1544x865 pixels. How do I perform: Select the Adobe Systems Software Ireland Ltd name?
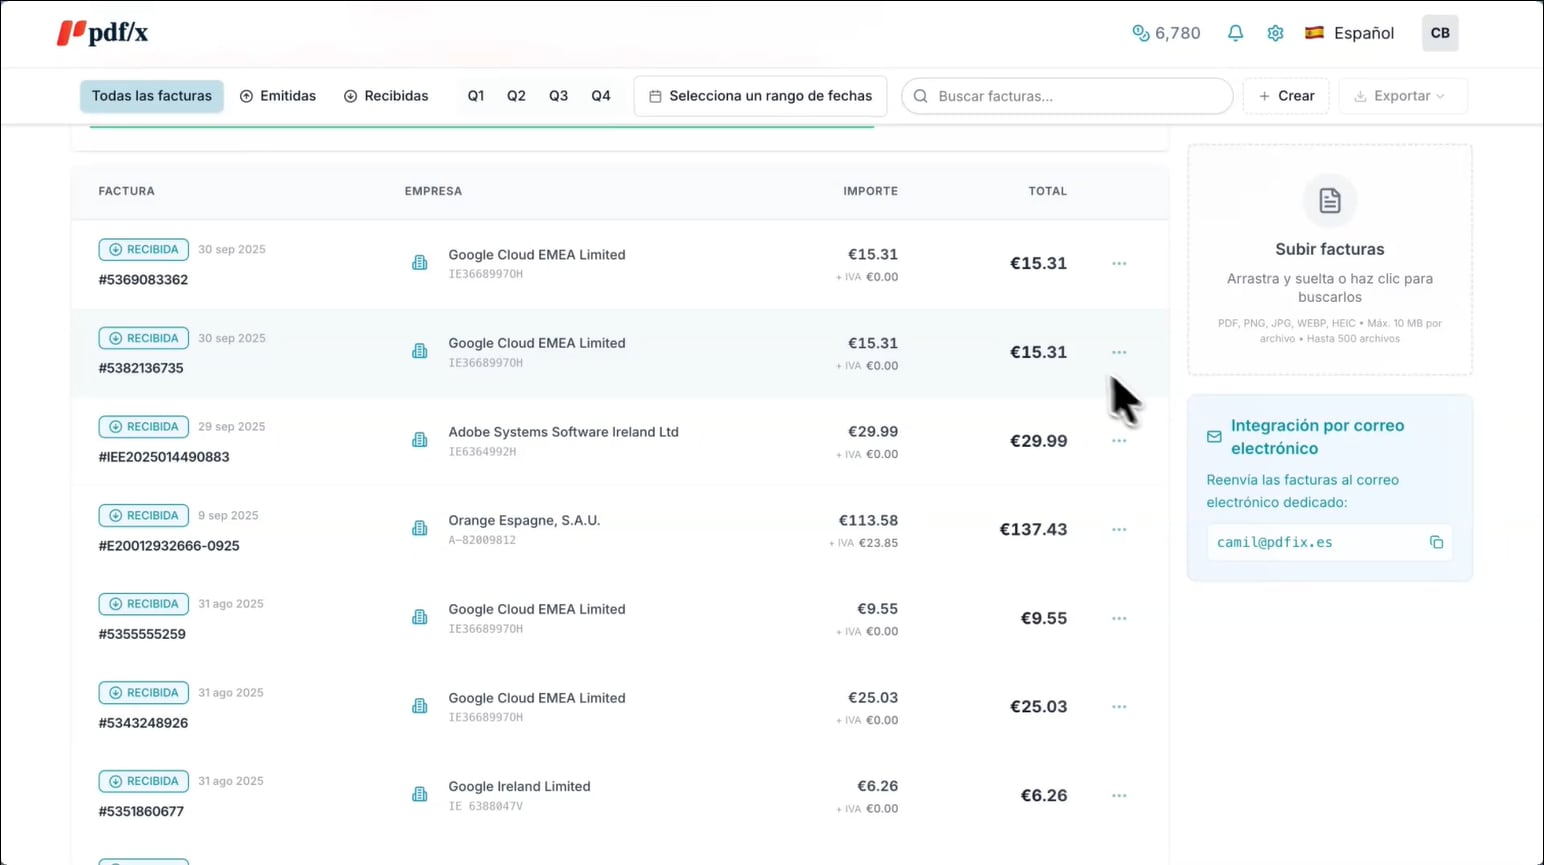(x=563, y=432)
